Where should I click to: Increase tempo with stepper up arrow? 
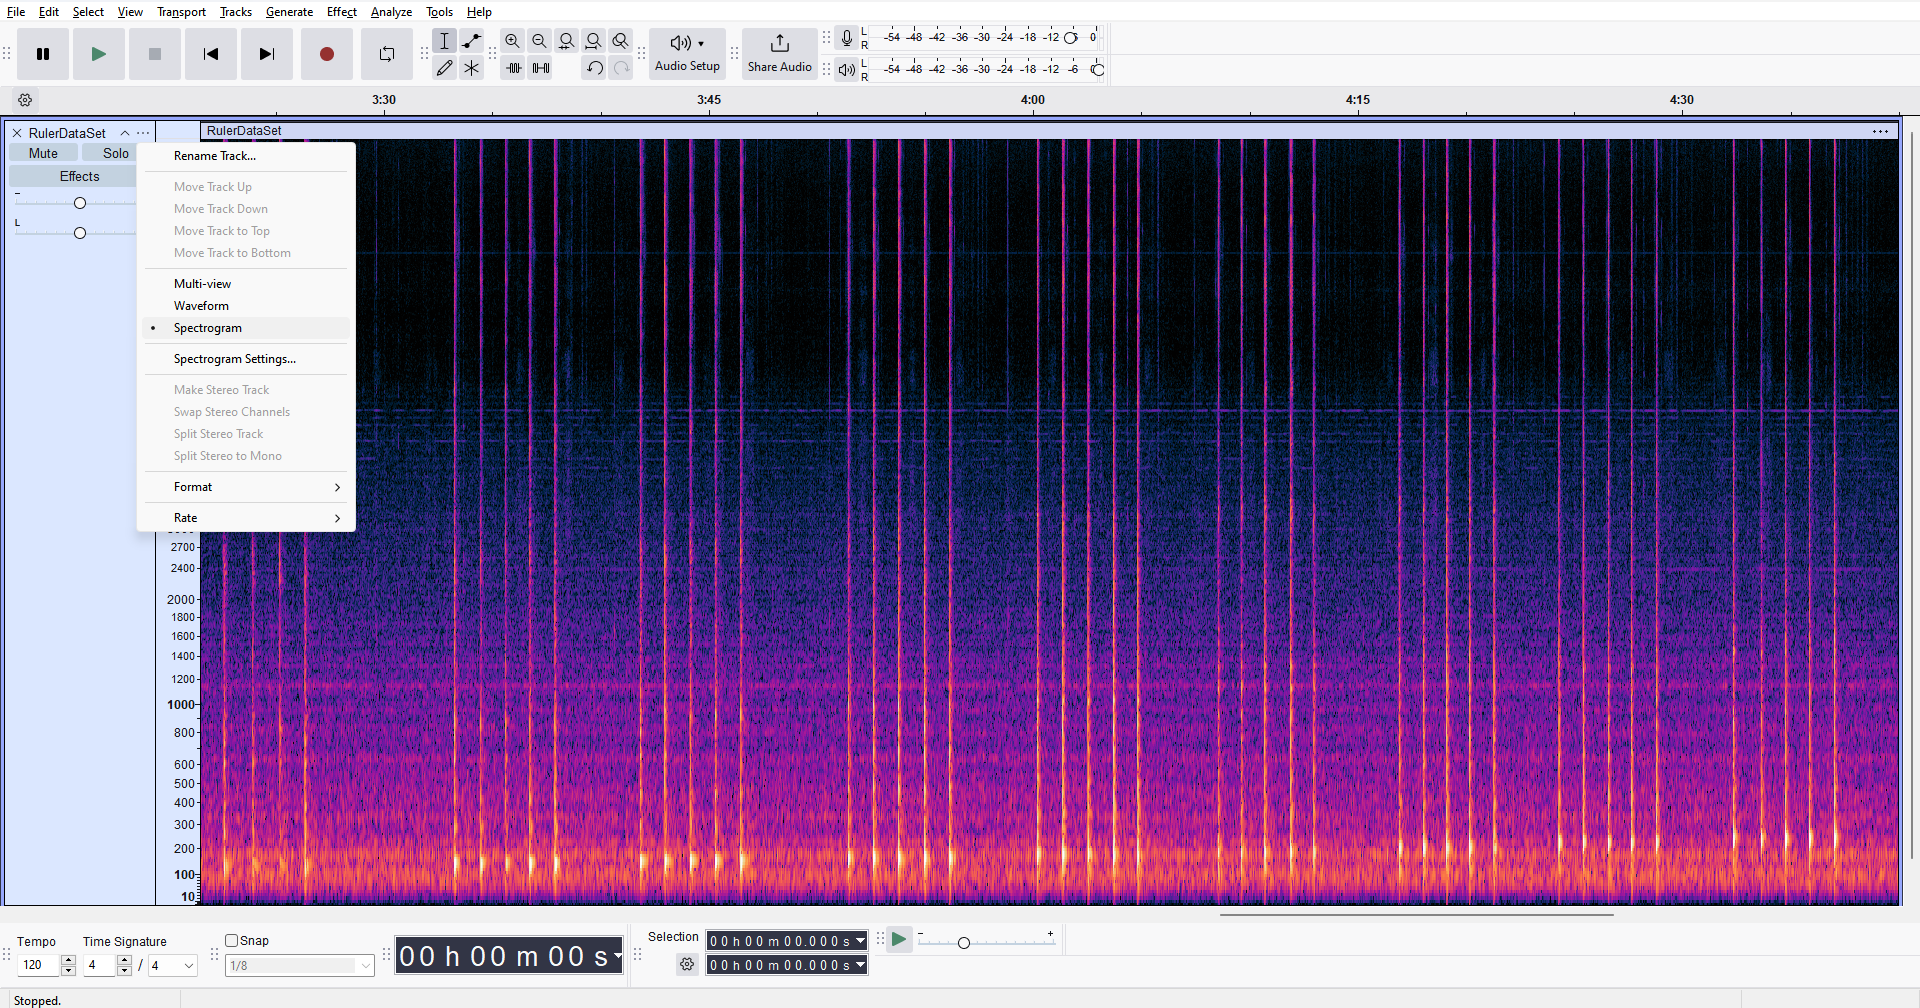coord(68,960)
